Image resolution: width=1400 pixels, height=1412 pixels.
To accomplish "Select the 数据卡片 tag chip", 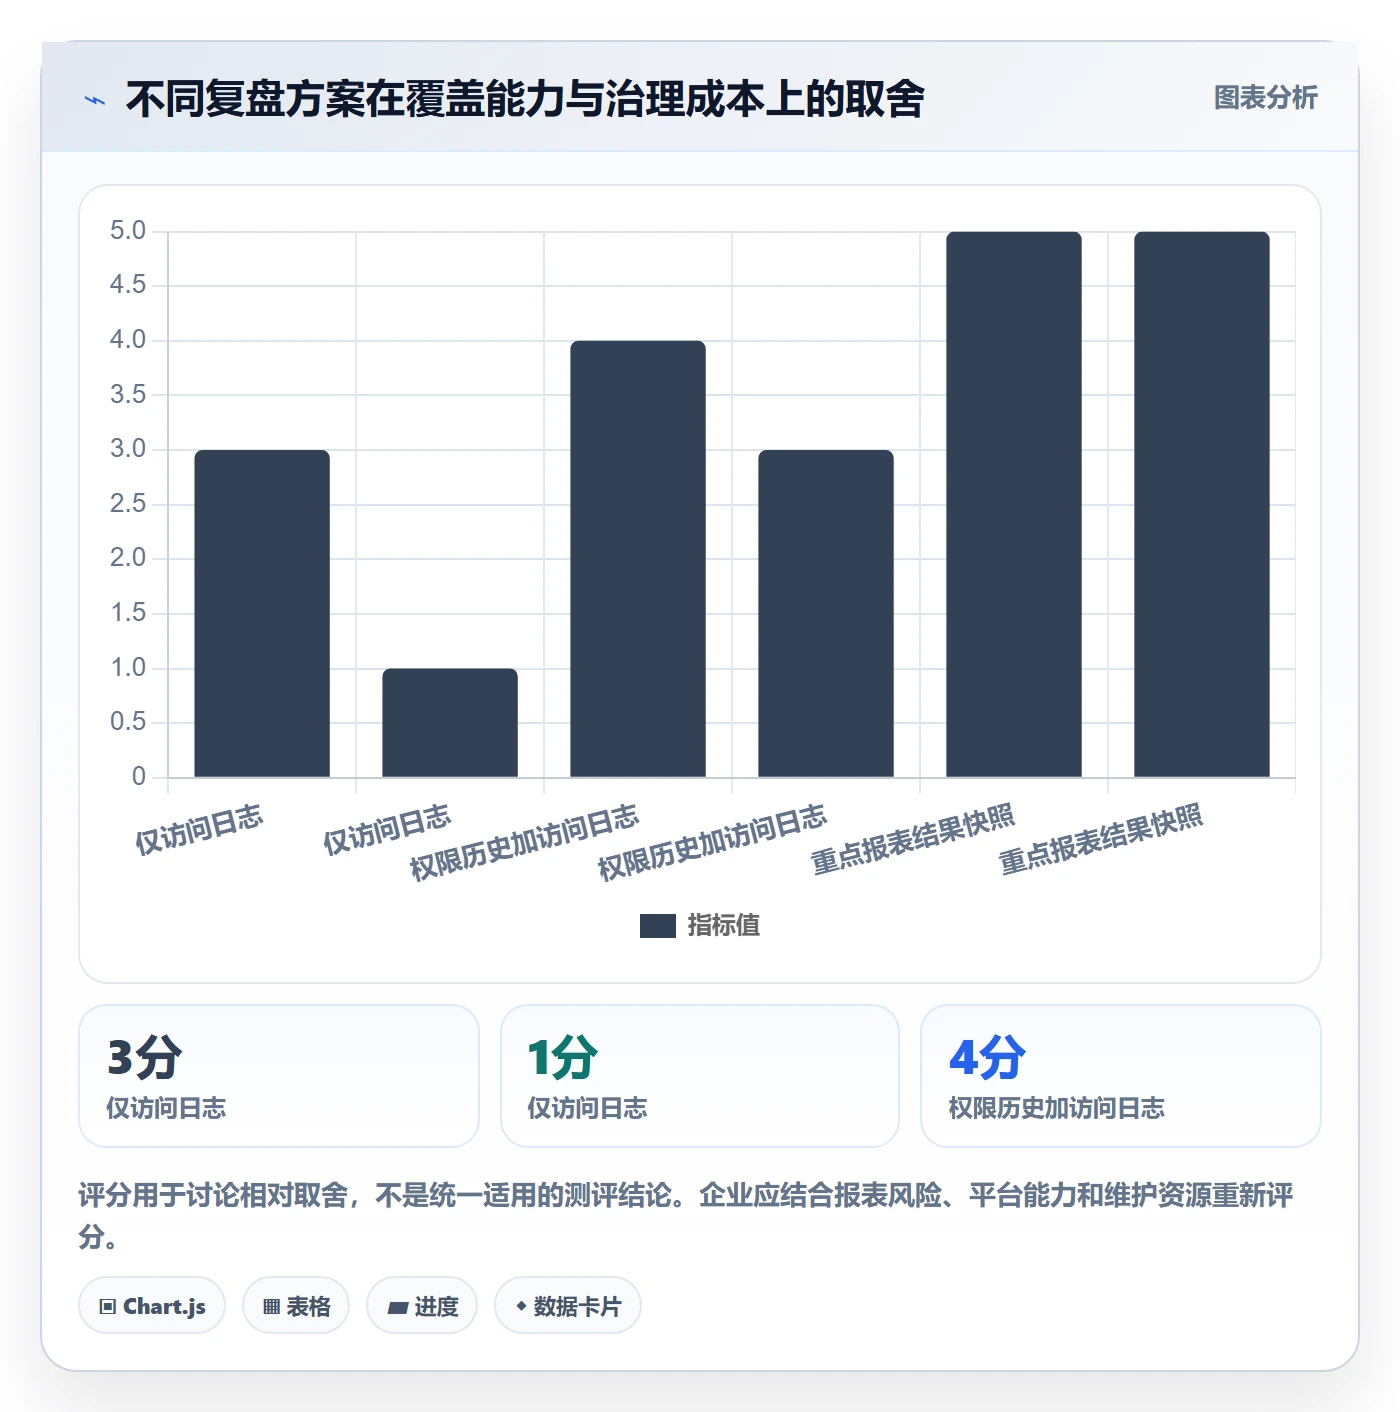I will [x=568, y=1306].
